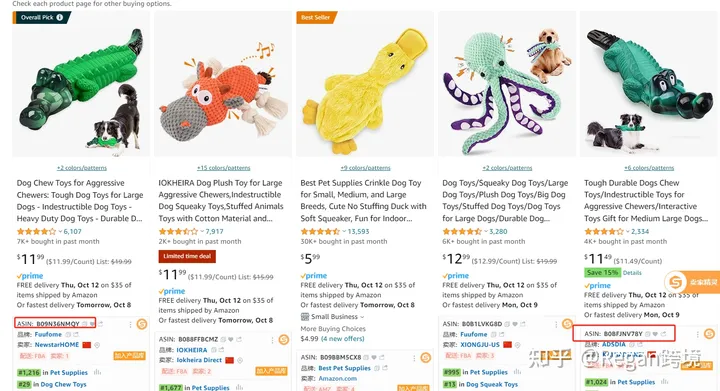Open the +15 colors/patterns link
The height and width of the screenshot is (391, 720).
224,168
